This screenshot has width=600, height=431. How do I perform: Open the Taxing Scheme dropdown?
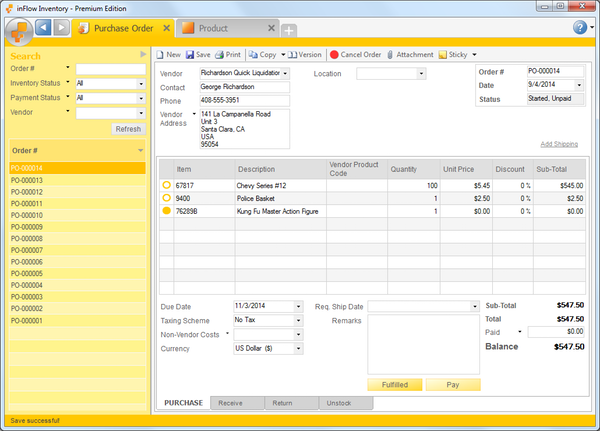pyautogui.click(x=298, y=320)
